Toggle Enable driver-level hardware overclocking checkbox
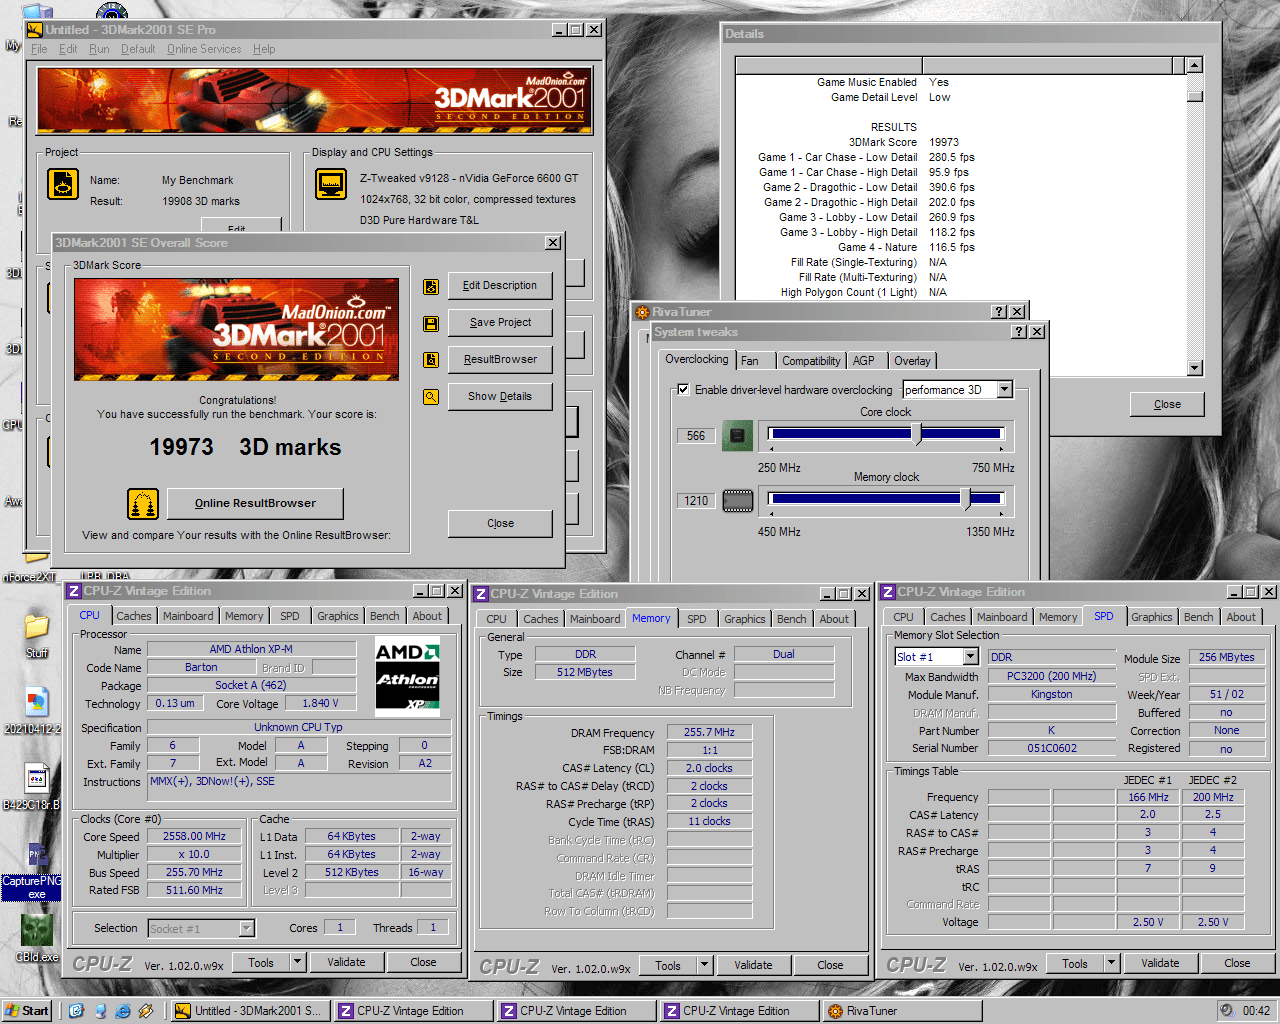 pyautogui.click(x=683, y=390)
